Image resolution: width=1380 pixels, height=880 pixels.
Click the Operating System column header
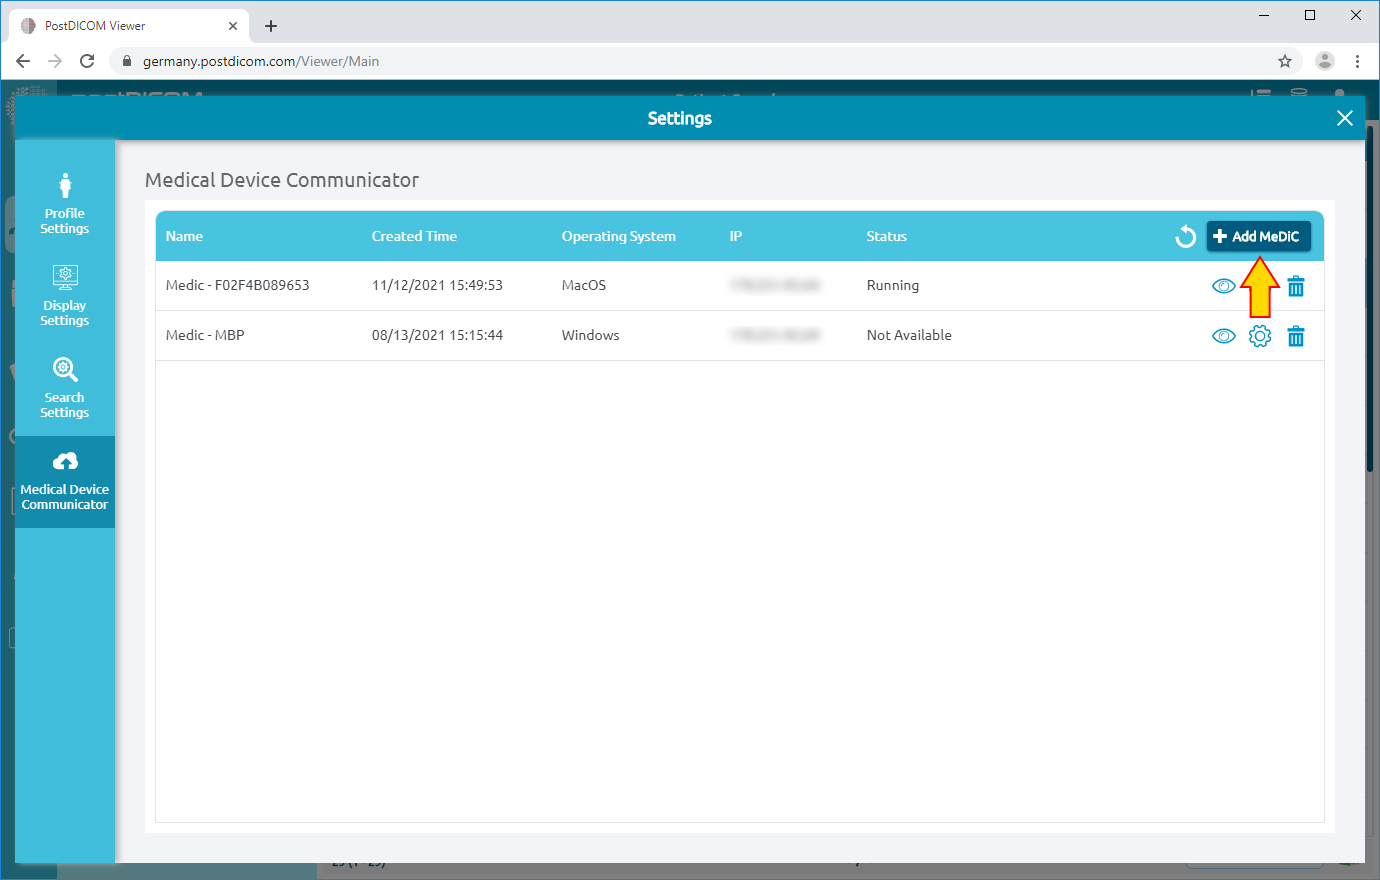pos(618,236)
